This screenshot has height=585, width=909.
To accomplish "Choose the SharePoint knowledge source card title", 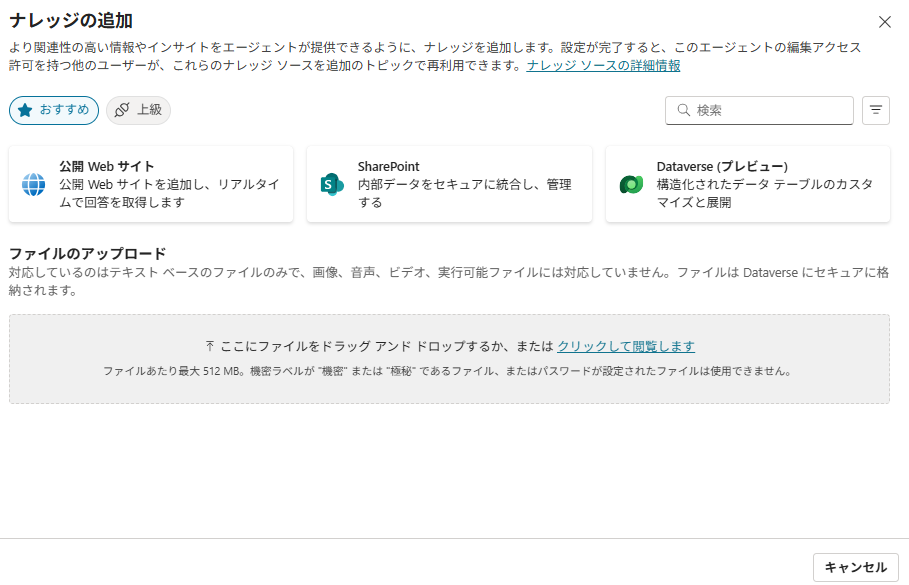I will (x=388, y=166).
